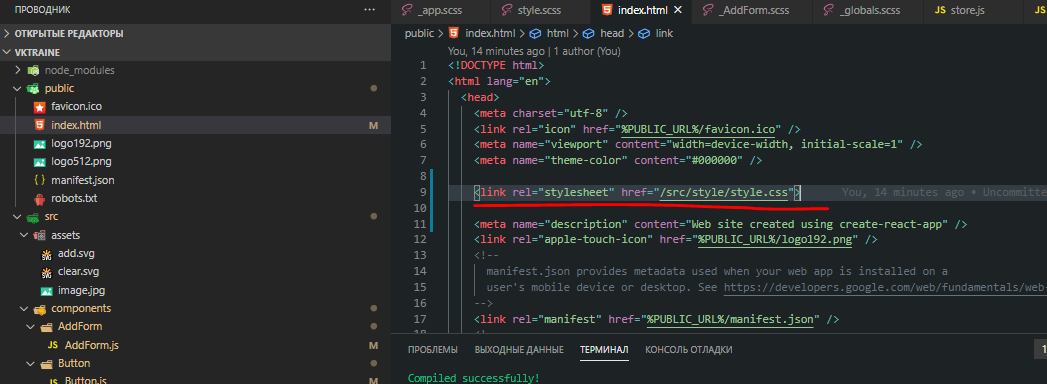Click the src folder icon

pos(33,217)
